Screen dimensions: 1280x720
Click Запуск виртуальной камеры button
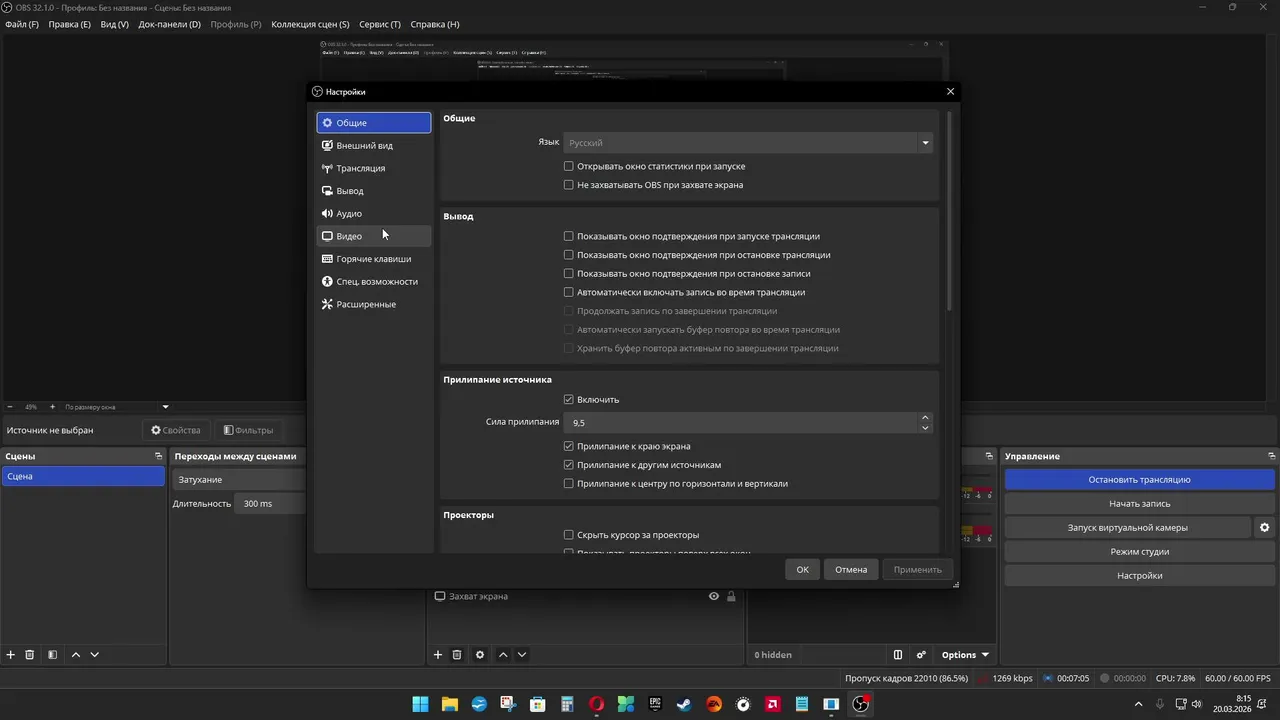click(x=1128, y=528)
